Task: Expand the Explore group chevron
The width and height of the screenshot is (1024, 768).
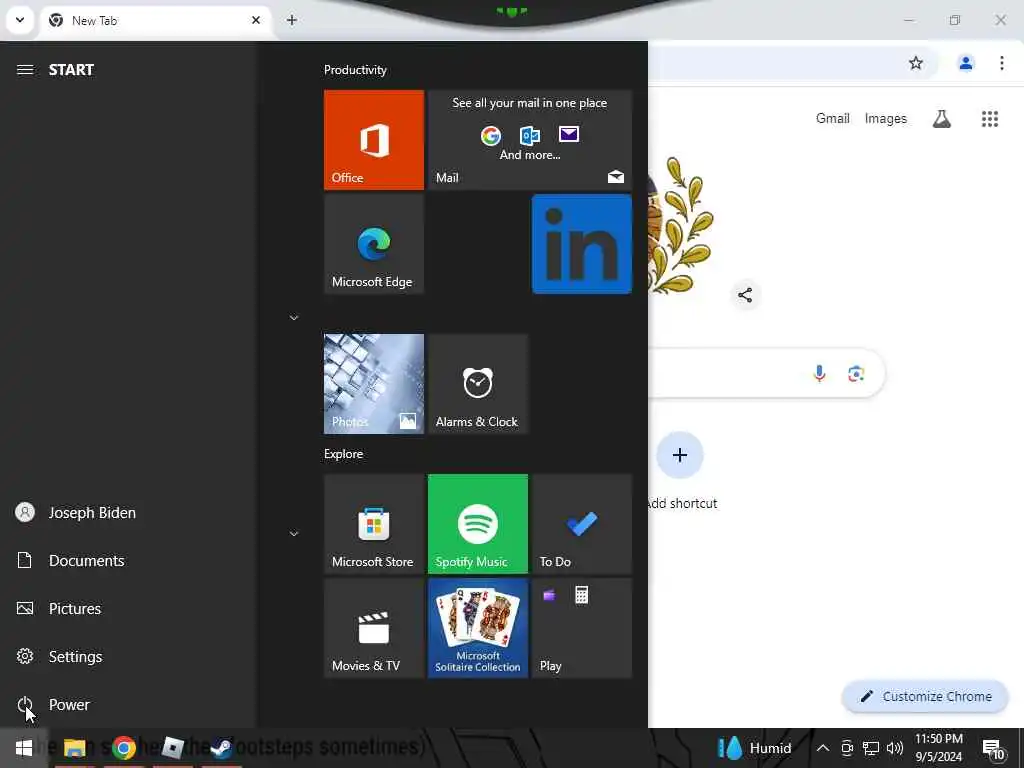Action: [x=294, y=534]
